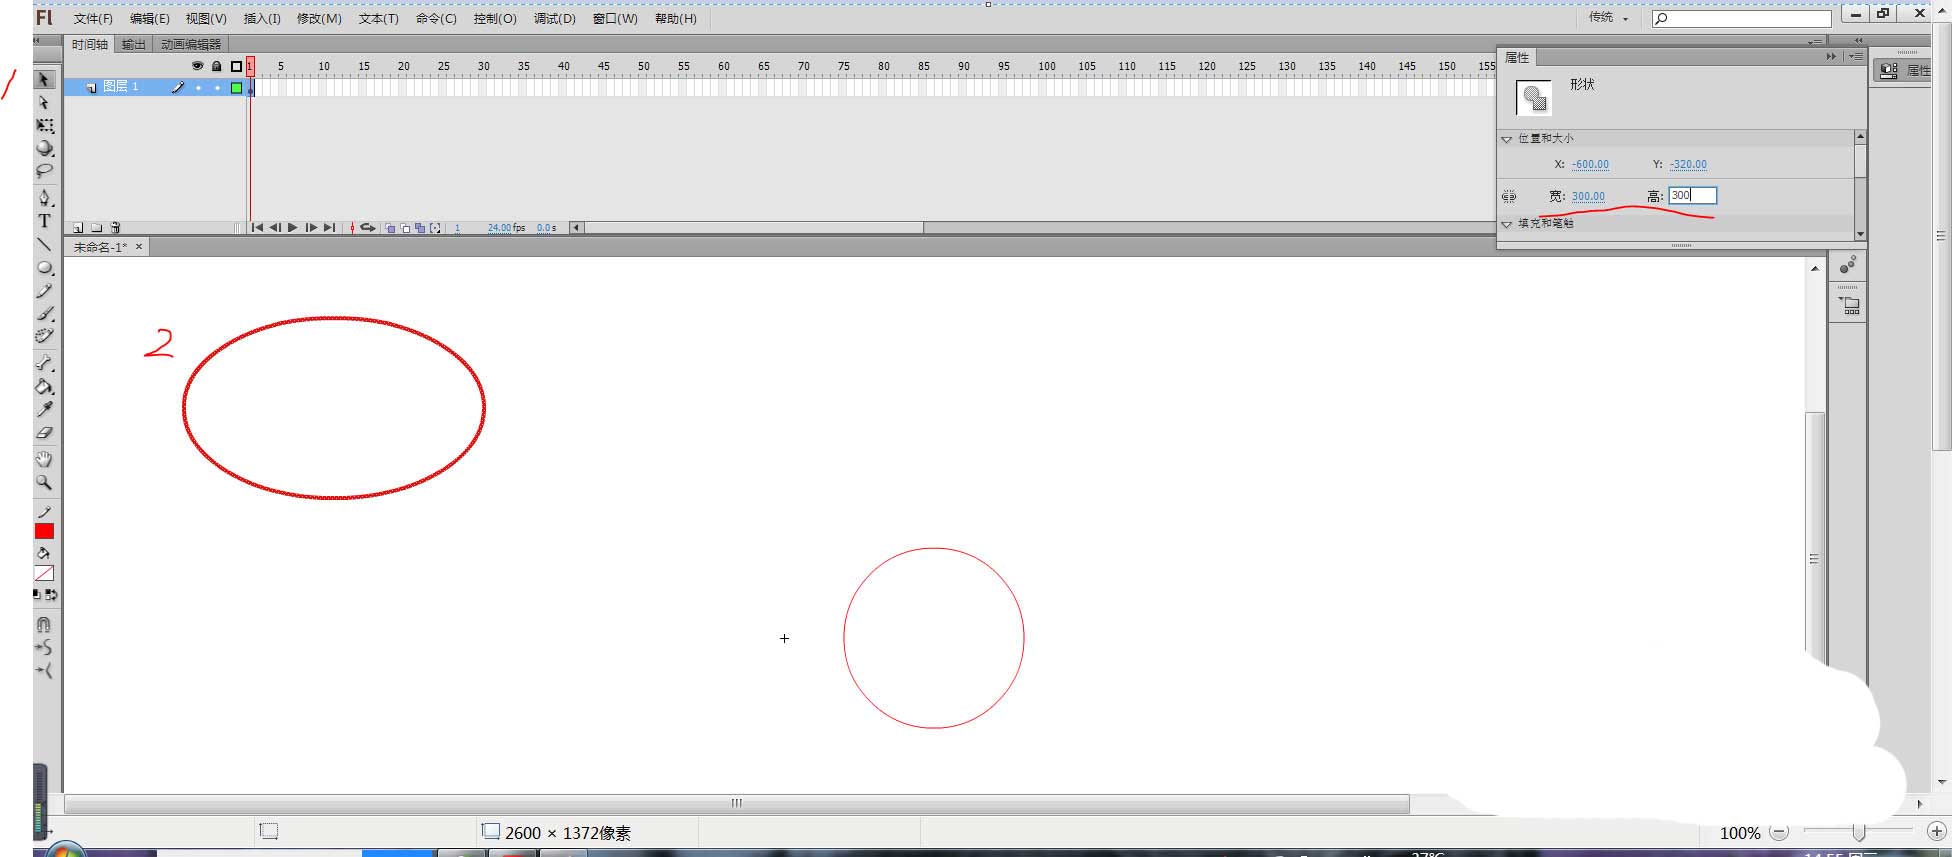Click the search field at top right
Image resolution: width=1952 pixels, height=857 pixels.
[1742, 18]
